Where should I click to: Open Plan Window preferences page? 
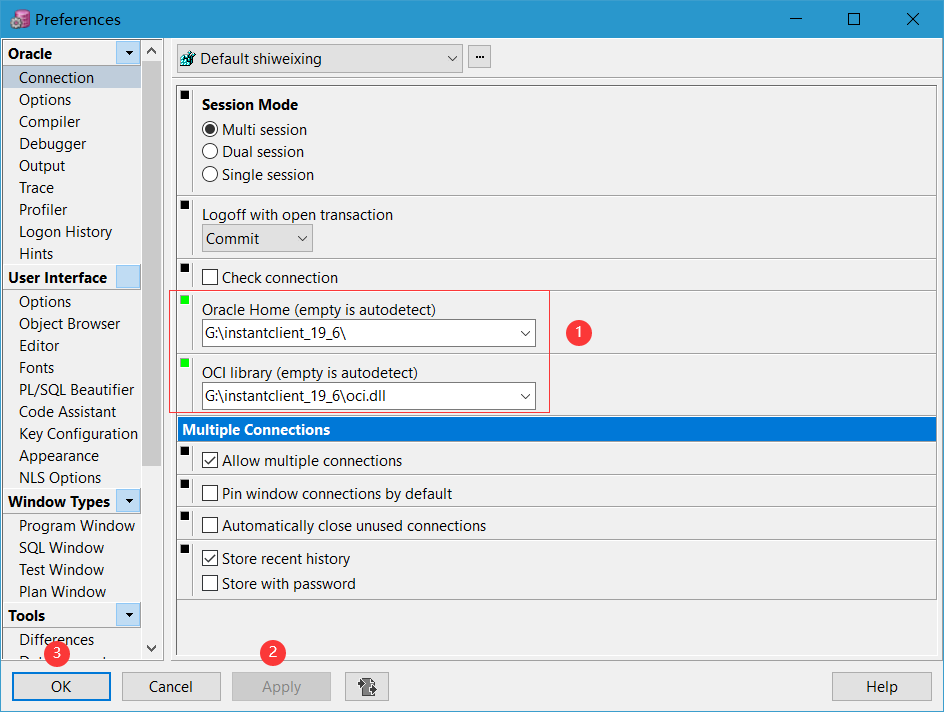63,592
